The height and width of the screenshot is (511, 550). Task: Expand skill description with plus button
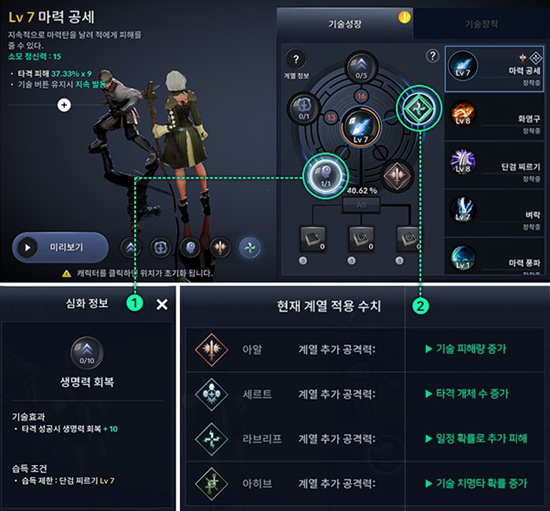coord(64,105)
